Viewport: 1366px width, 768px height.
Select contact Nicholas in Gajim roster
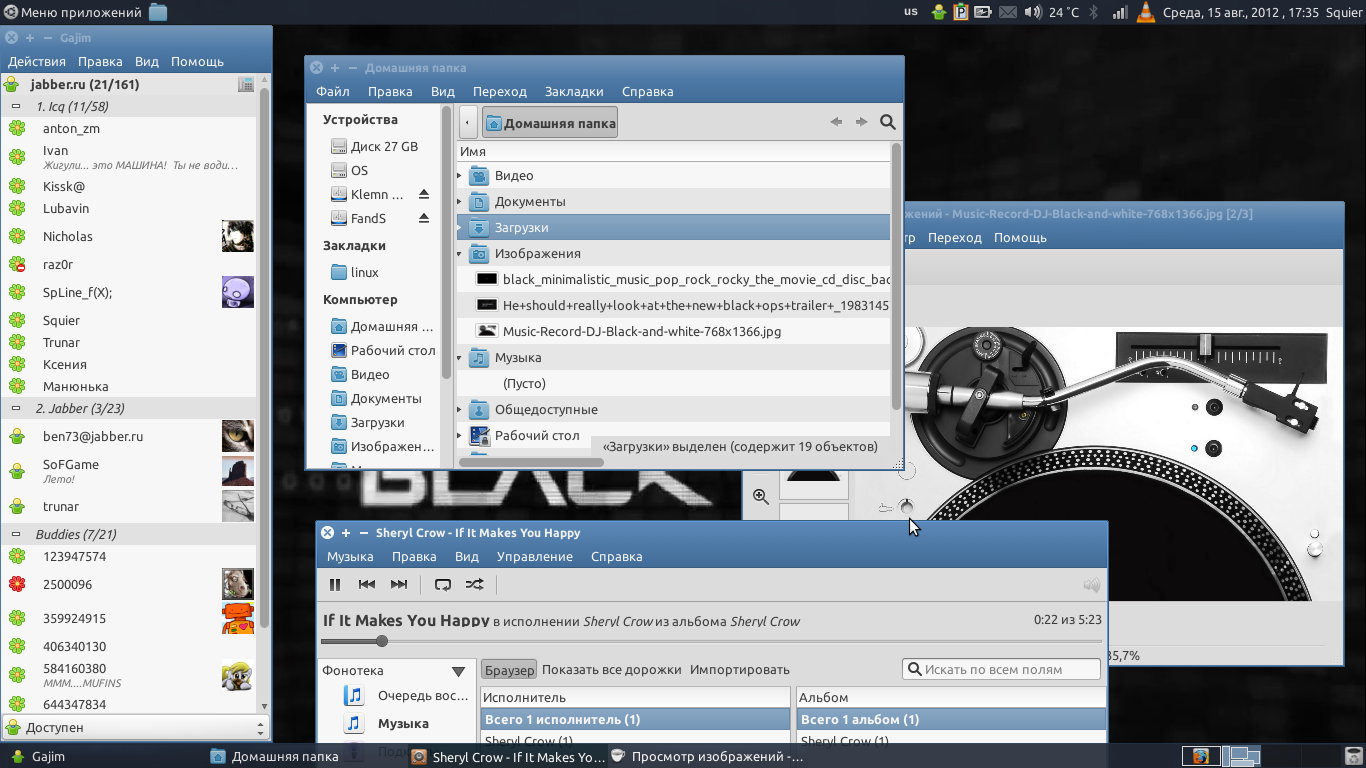pyautogui.click(x=129, y=237)
